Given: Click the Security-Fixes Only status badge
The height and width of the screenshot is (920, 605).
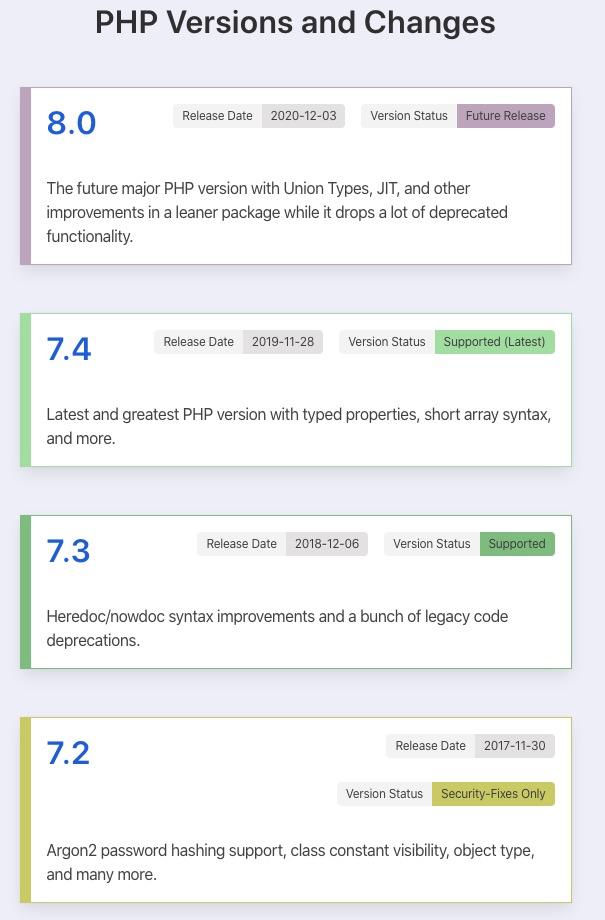Looking at the screenshot, I should pos(493,794).
